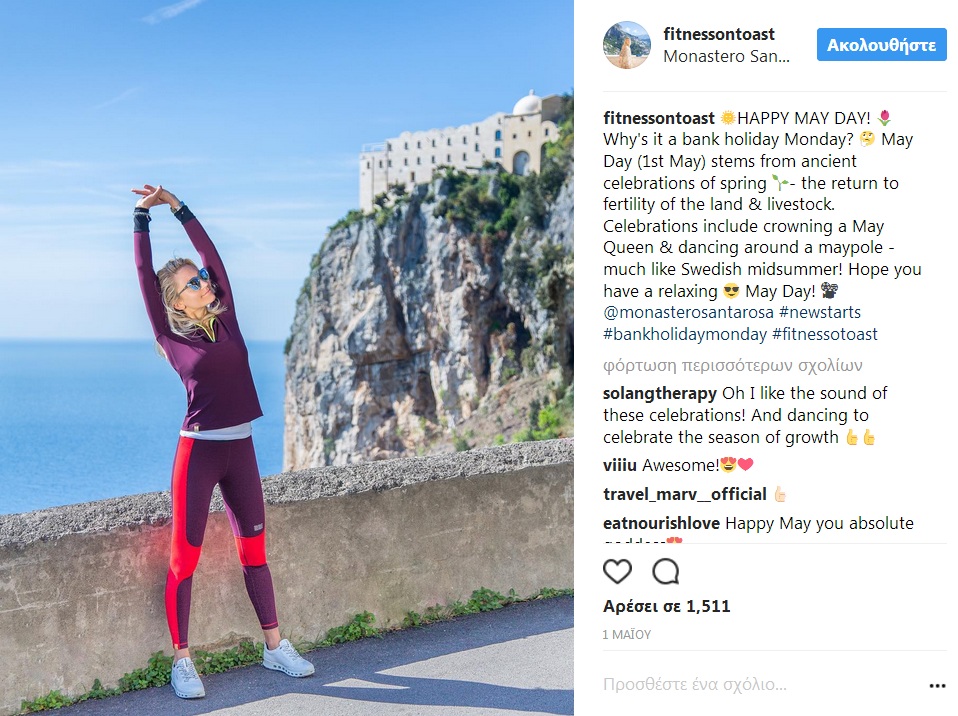This screenshot has width=958, height=716.
Task: Load more comments (φόρτωση περισσότερων σχολίων)
Action: (733, 366)
